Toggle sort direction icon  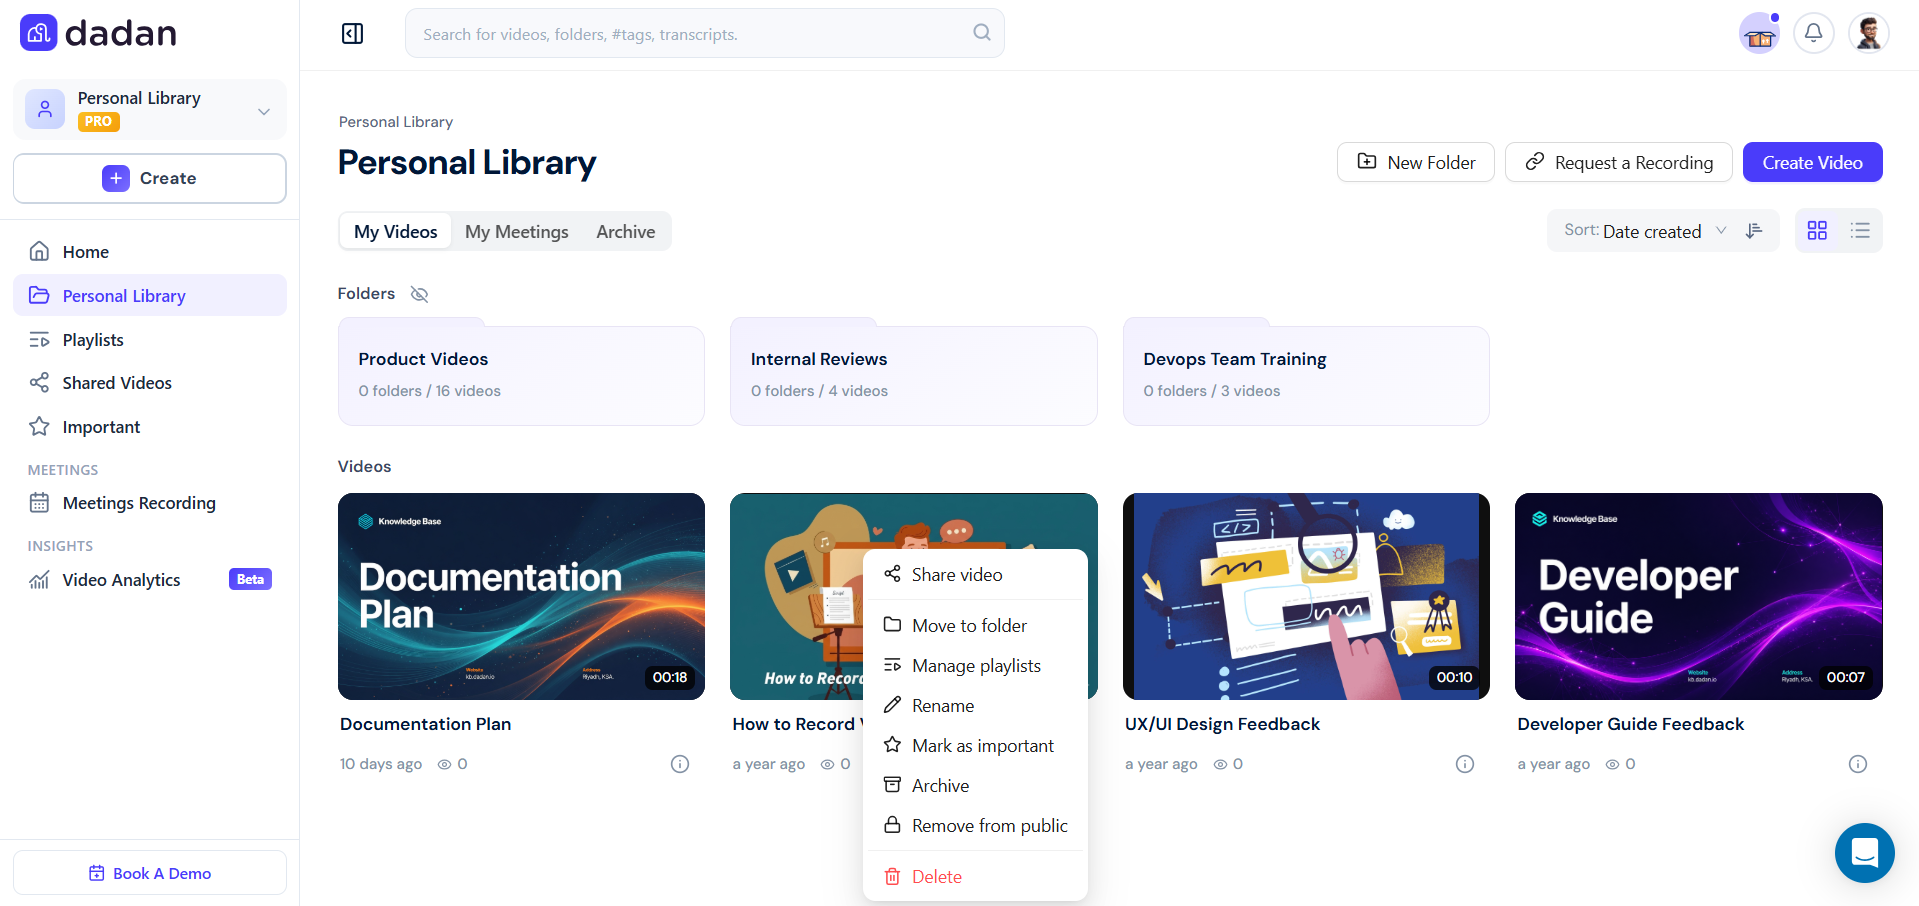1754,231
